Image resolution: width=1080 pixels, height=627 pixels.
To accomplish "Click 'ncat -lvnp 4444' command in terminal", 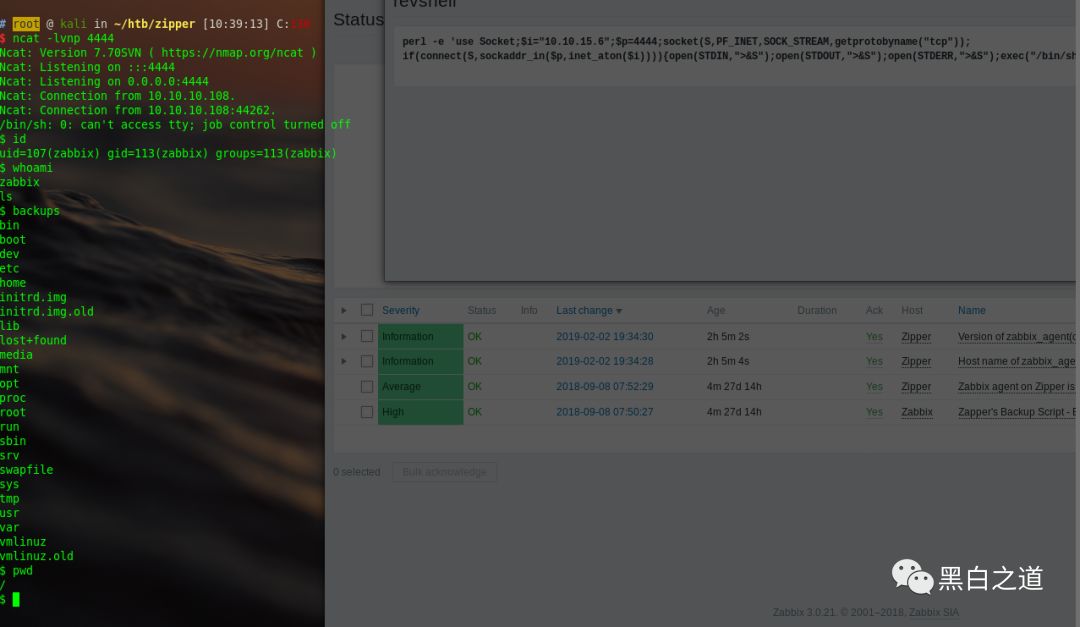I will 63,38.
